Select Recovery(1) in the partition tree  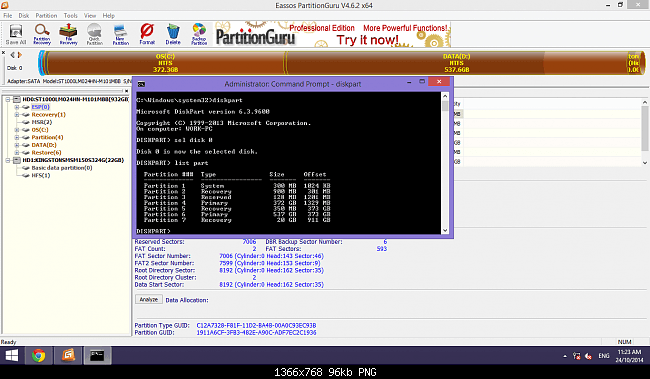point(49,114)
